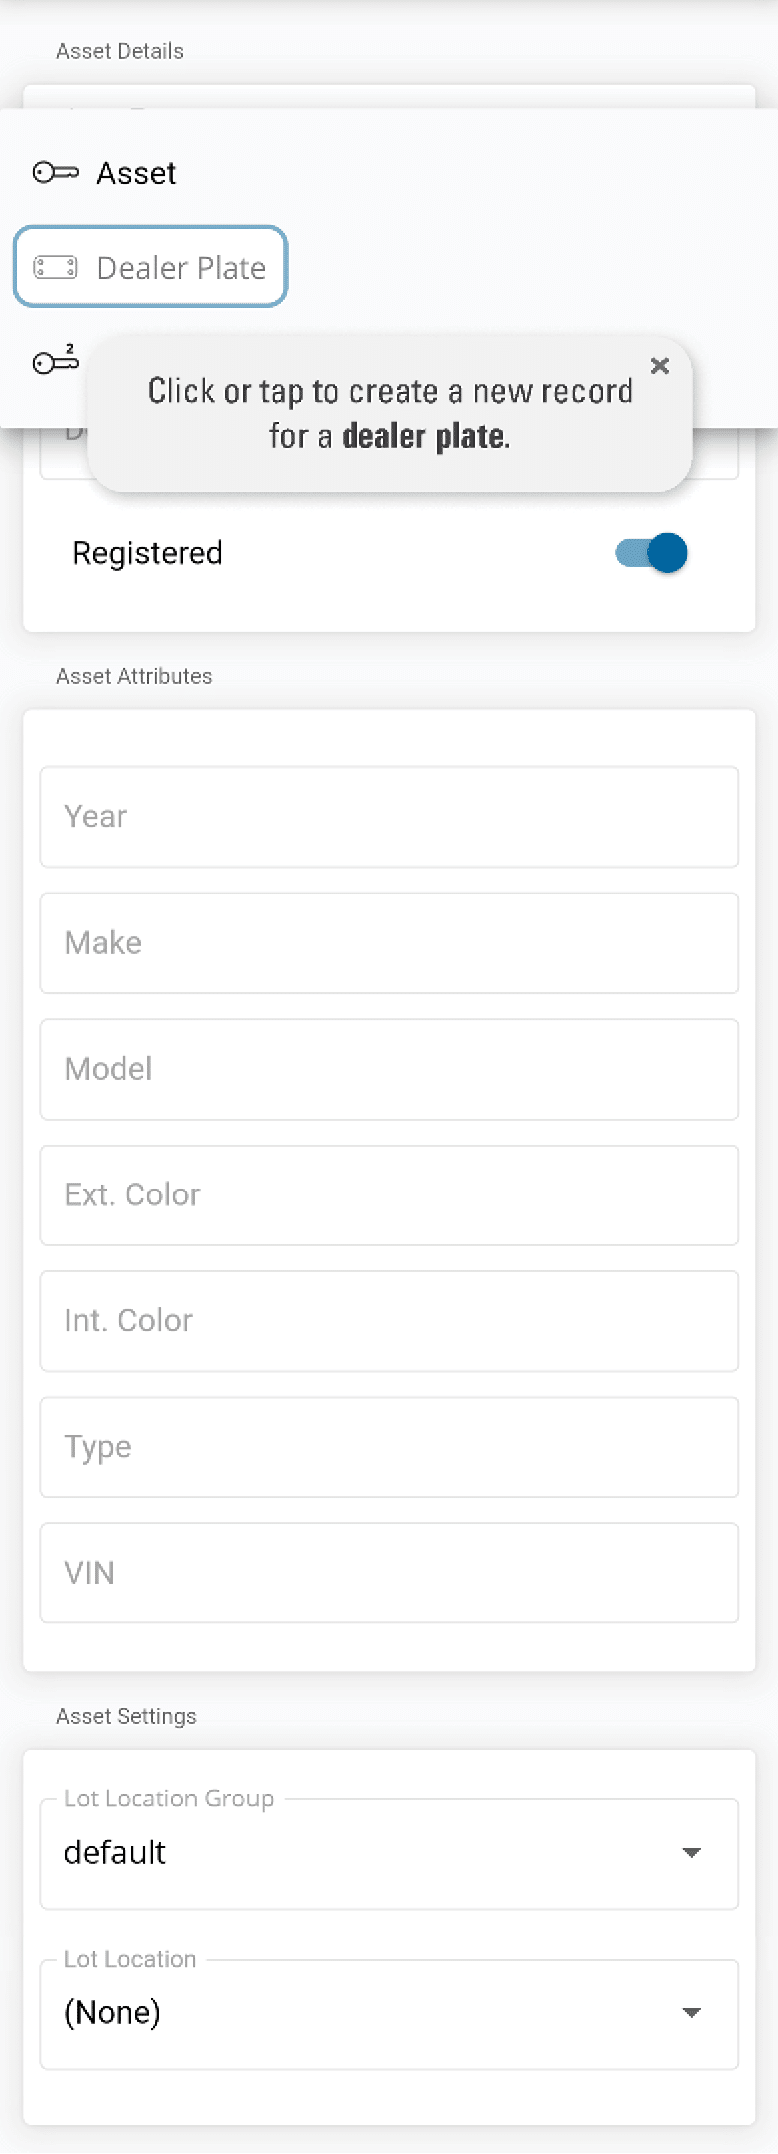Image resolution: width=778 pixels, height=2154 pixels.
Task: Click the dealer plate icon
Action: coord(55,267)
